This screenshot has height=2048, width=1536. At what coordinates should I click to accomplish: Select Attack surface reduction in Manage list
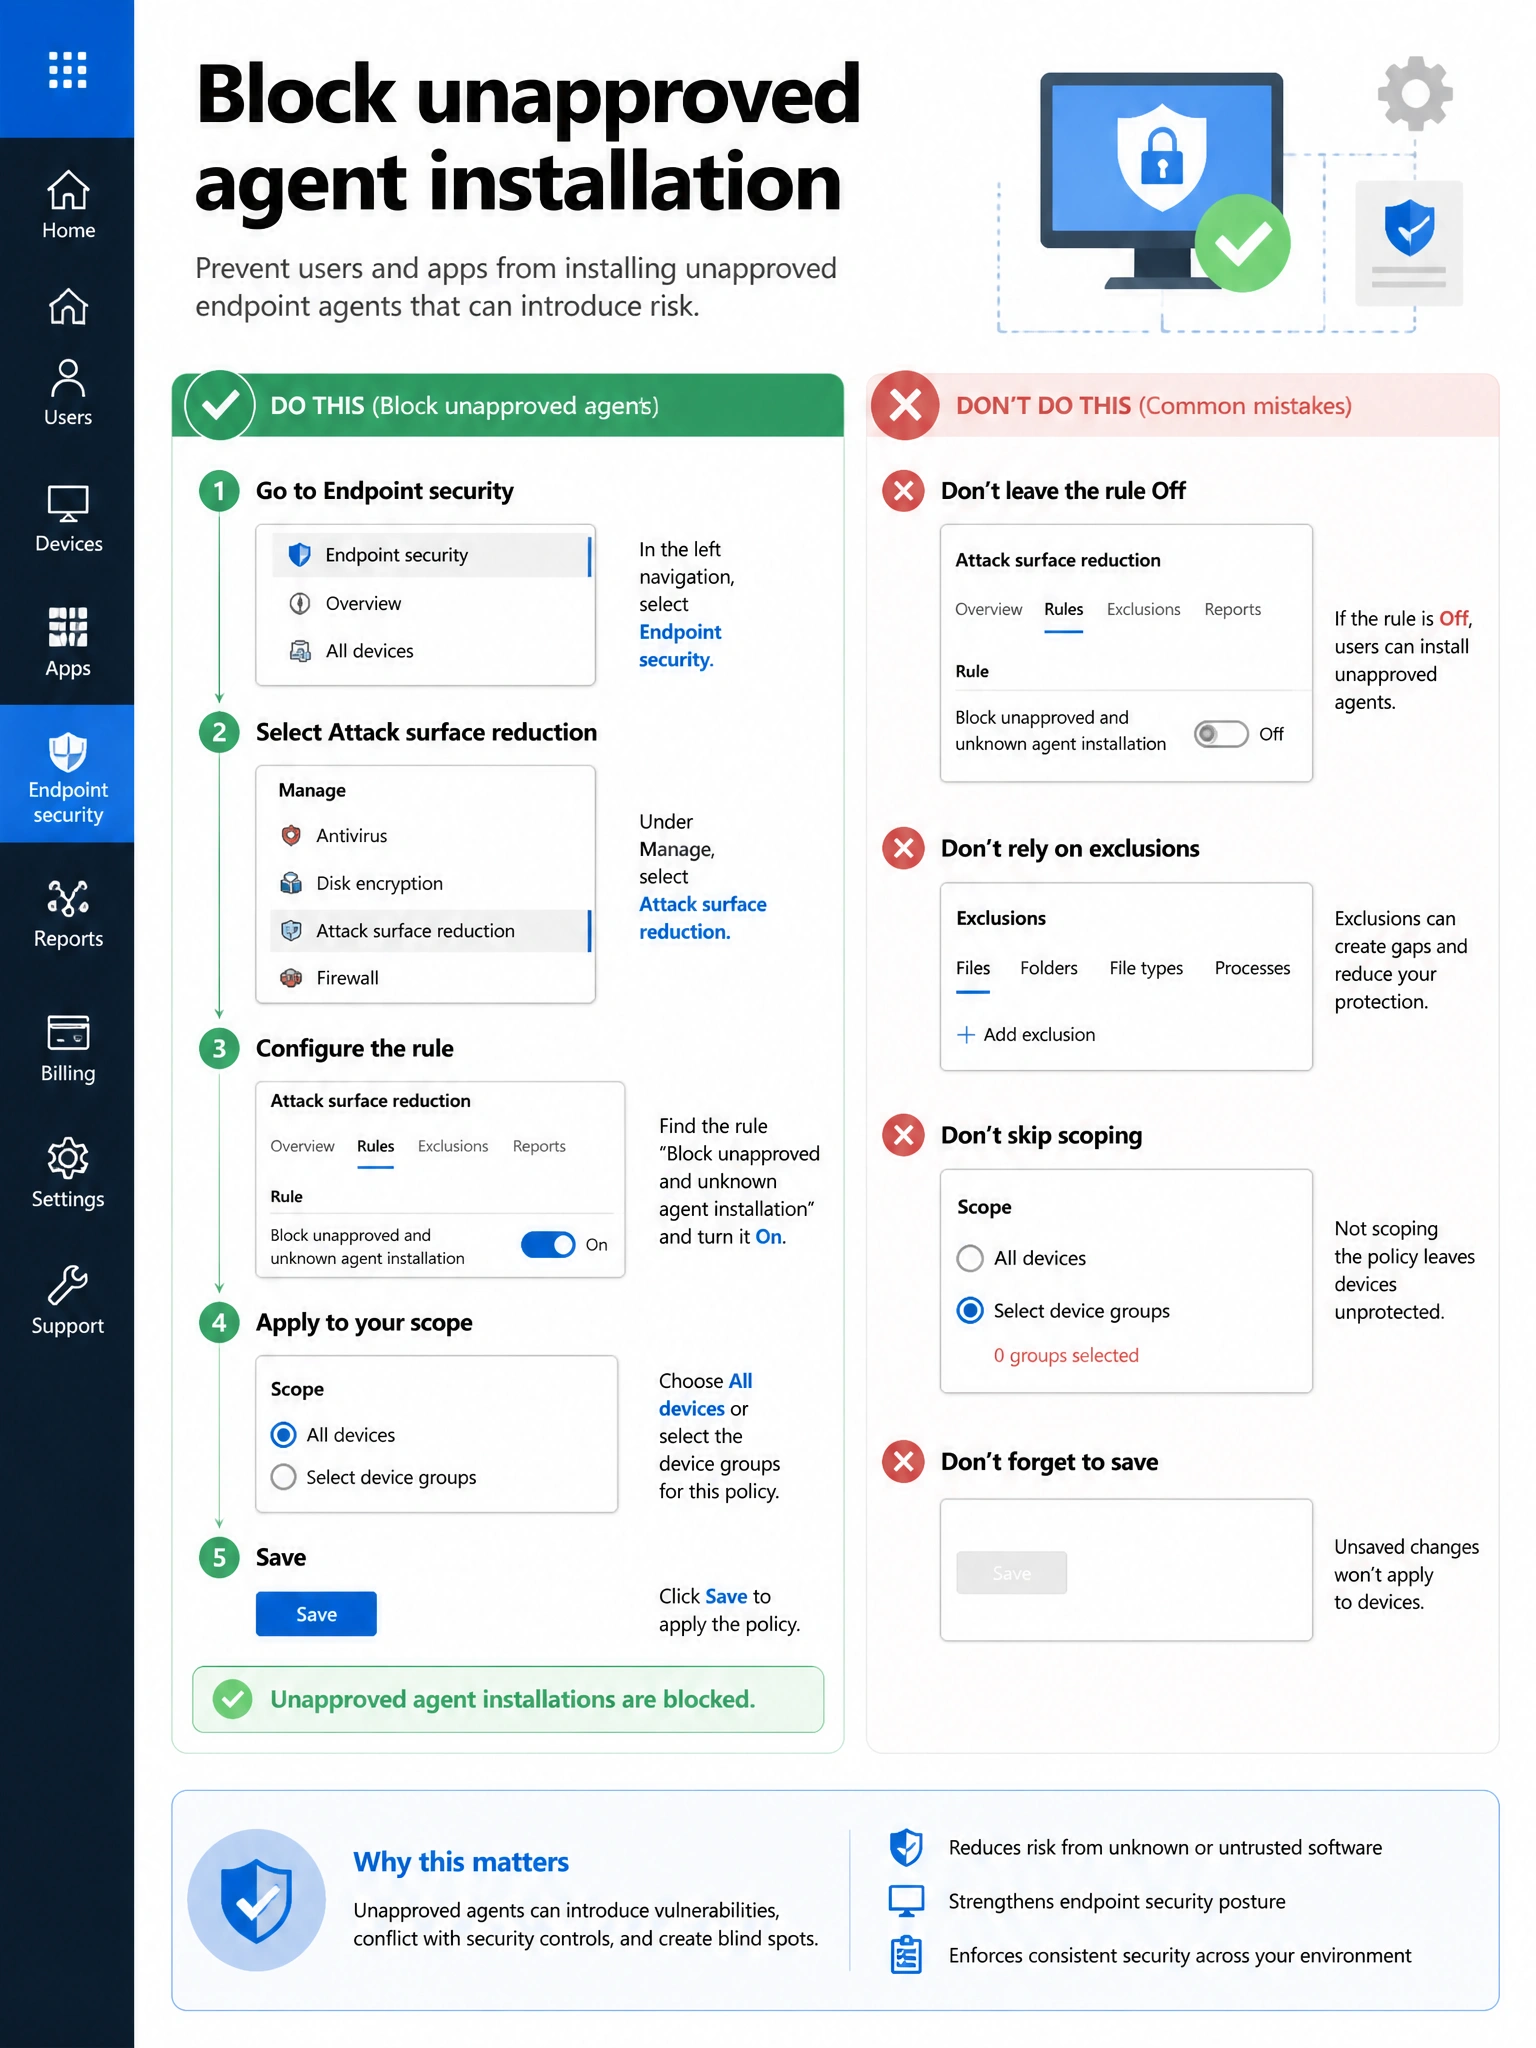pos(430,931)
